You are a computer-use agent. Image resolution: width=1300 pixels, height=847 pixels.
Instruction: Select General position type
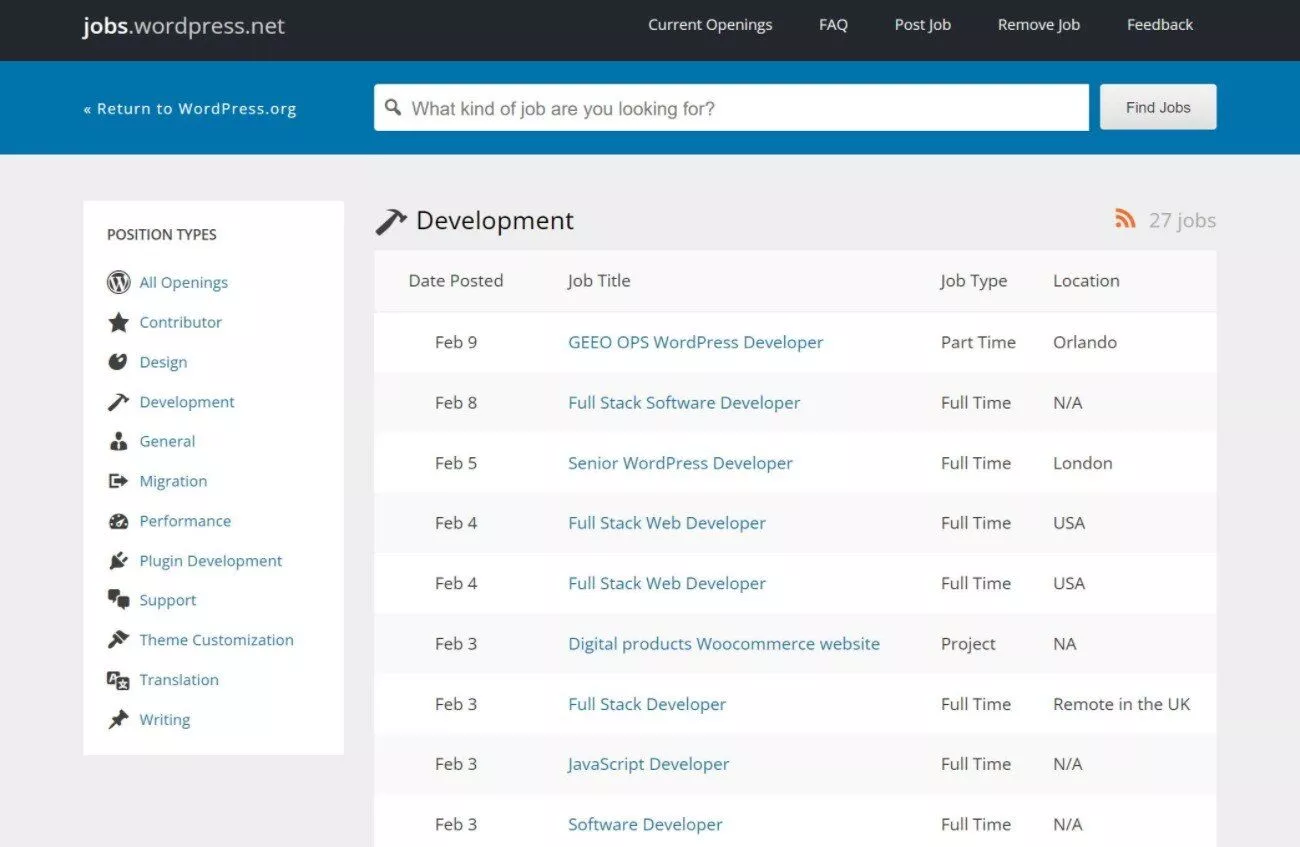click(167, 441)
